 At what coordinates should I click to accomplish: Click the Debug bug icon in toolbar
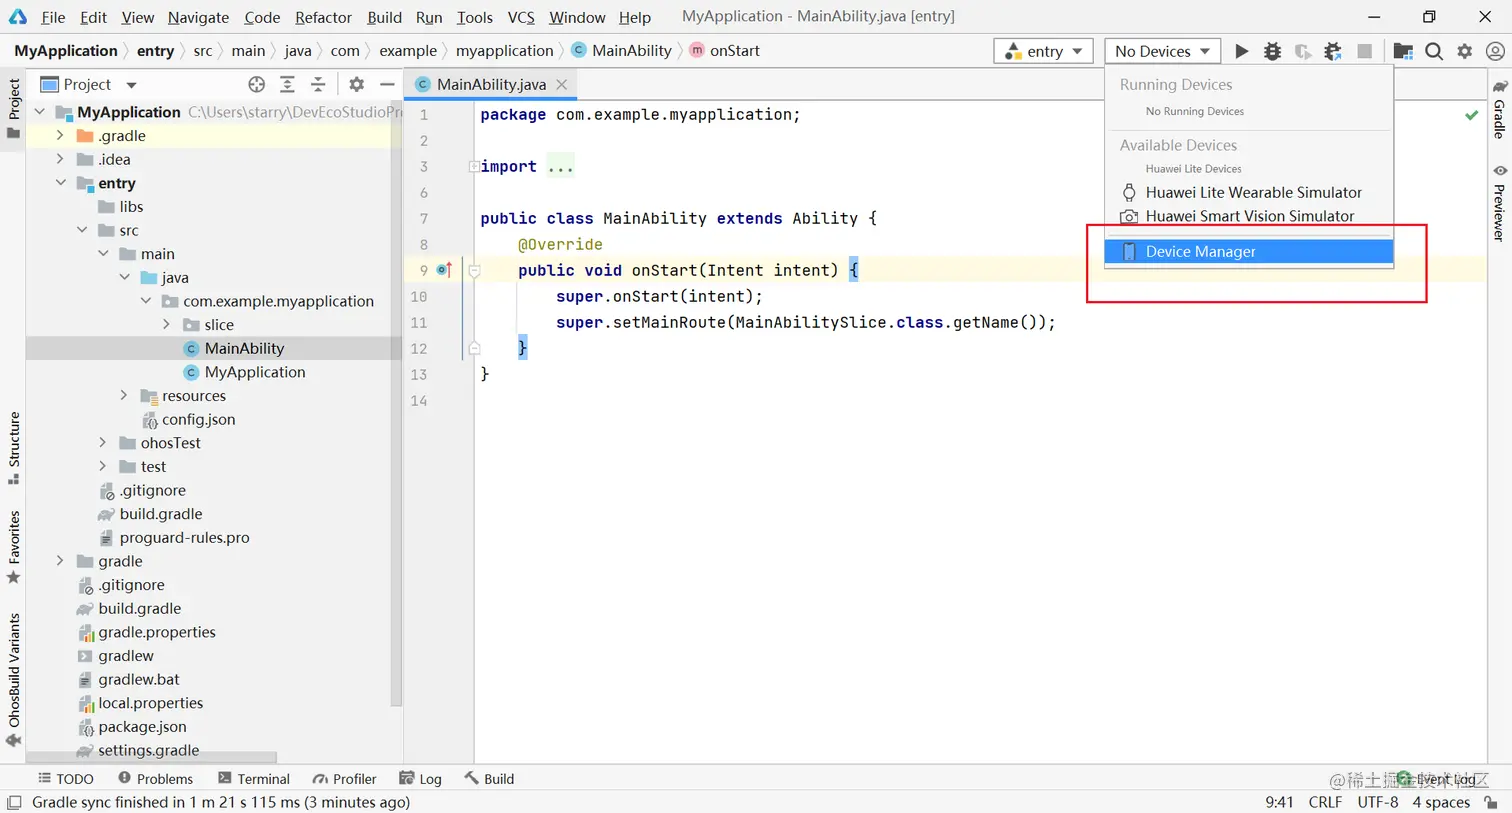1272,51
